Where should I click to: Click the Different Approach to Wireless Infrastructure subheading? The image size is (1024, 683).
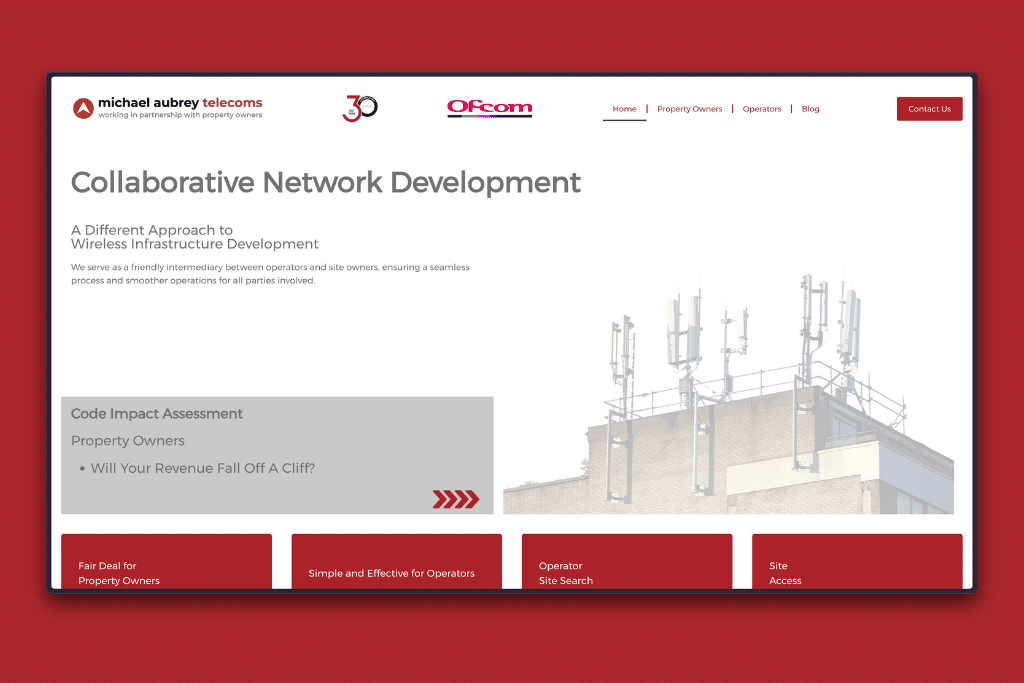tap(194, 237)
